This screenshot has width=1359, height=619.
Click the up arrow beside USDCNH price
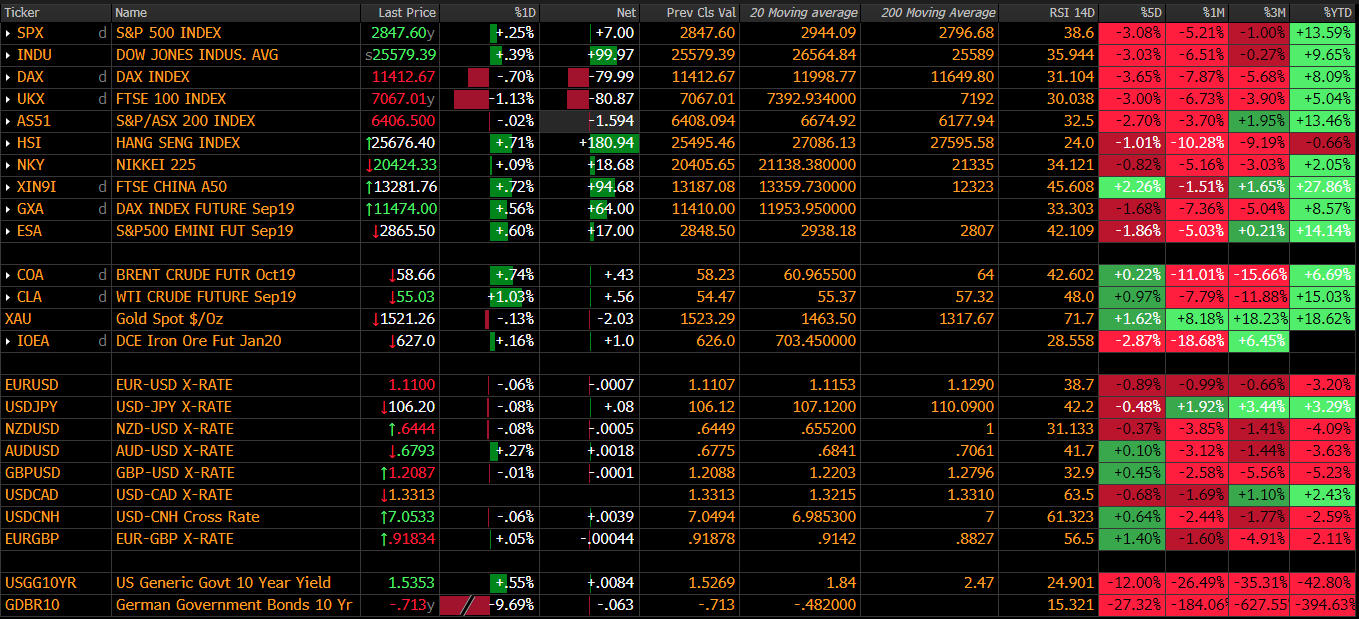[x=384, y=517]
